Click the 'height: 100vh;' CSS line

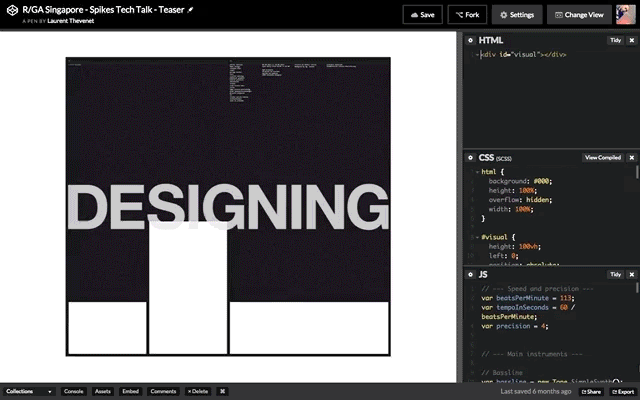(x=515, y=247)
